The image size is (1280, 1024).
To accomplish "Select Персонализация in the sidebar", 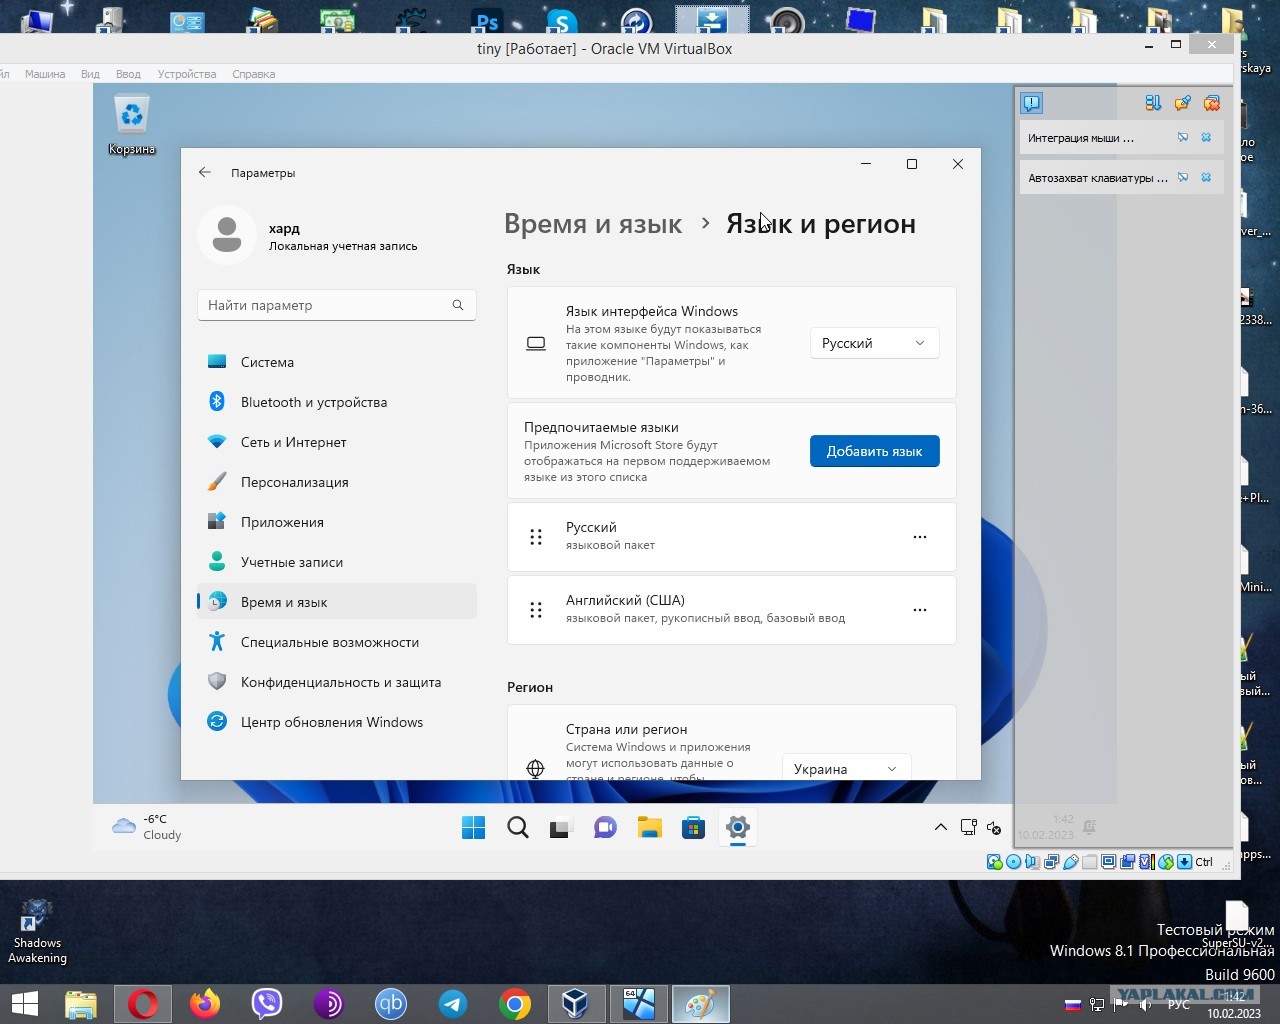I will click(337, 482).
